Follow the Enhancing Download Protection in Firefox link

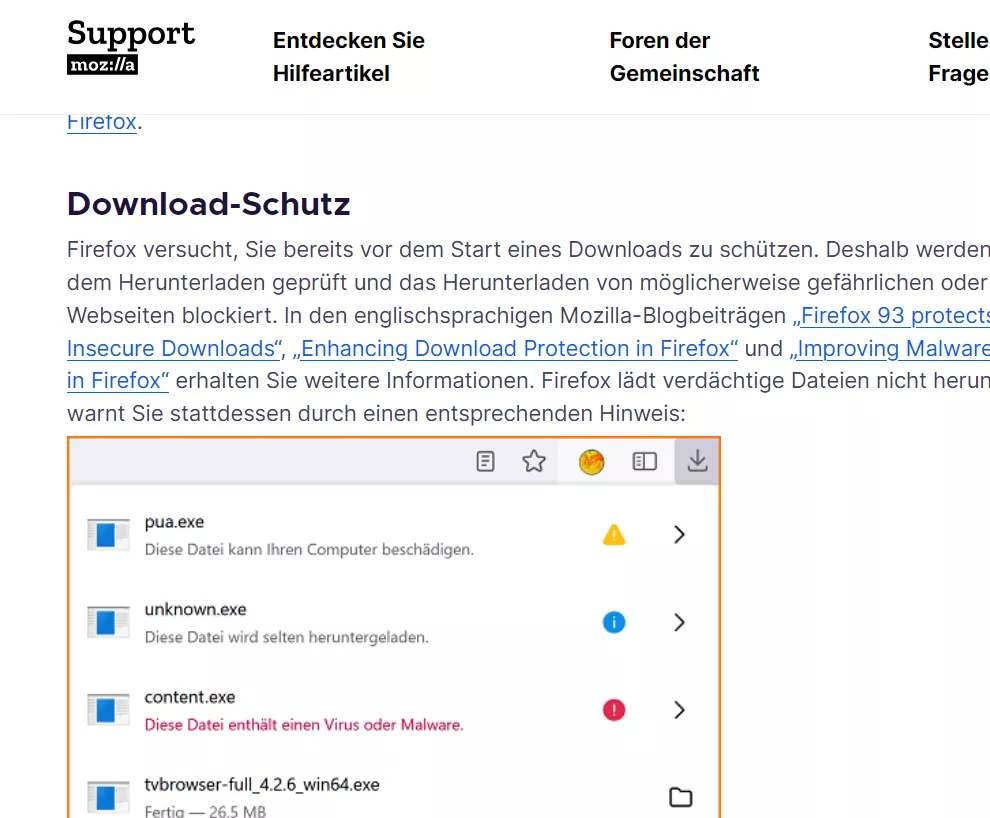(515, 348)
